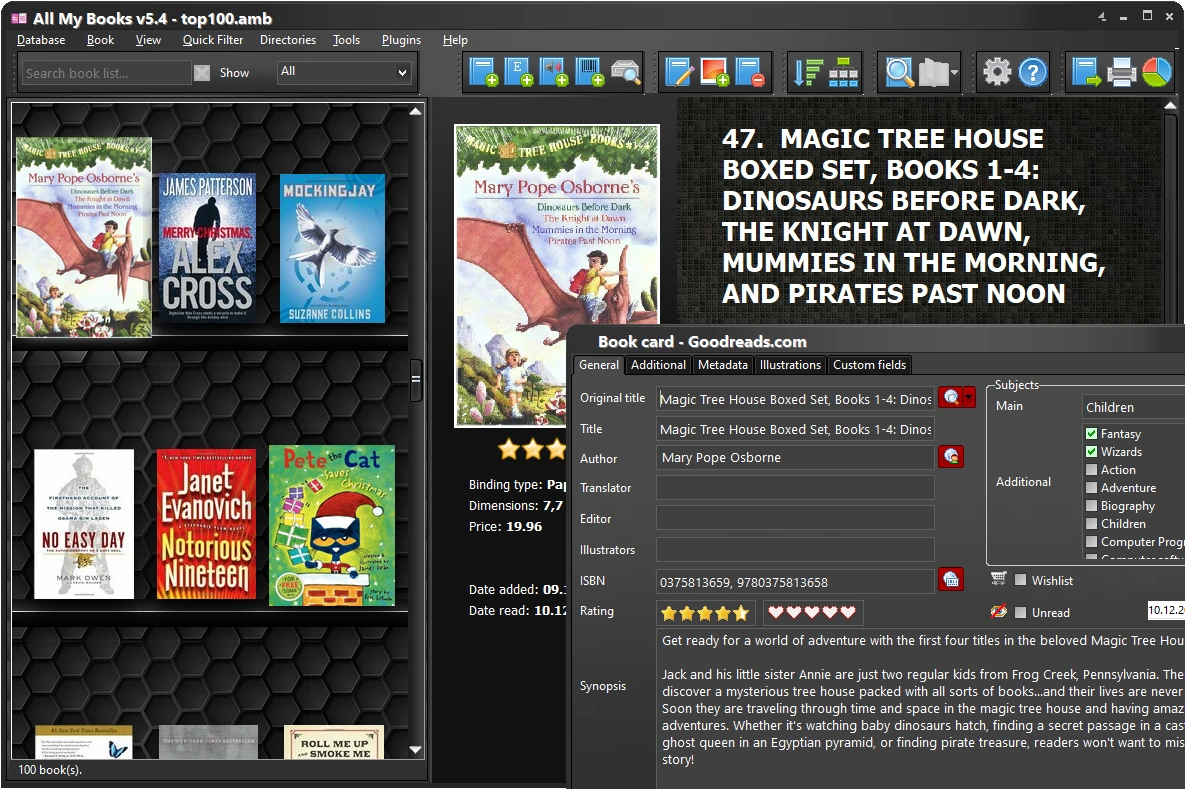This screenshot has height=789, width=1185.
Task: Open the Show filter dropdown set to All
Action: coord(345,73)
